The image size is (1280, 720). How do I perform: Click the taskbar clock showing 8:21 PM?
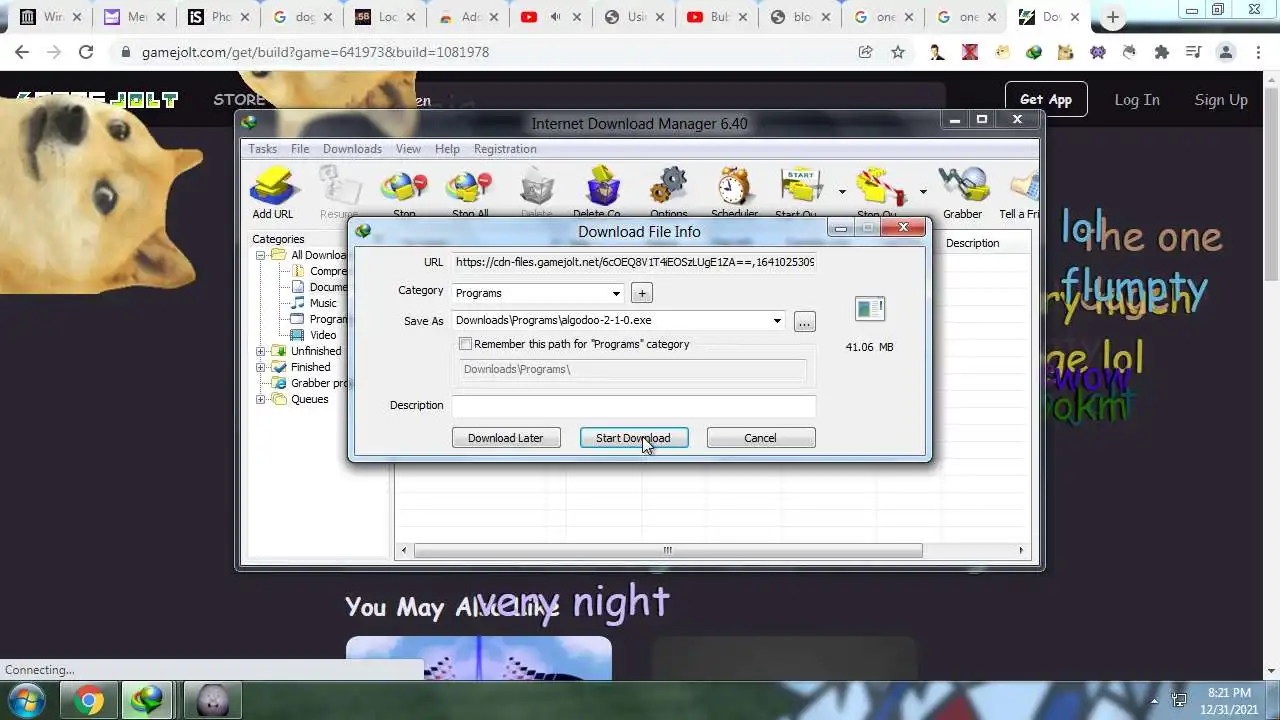[x=1229, y=700]
